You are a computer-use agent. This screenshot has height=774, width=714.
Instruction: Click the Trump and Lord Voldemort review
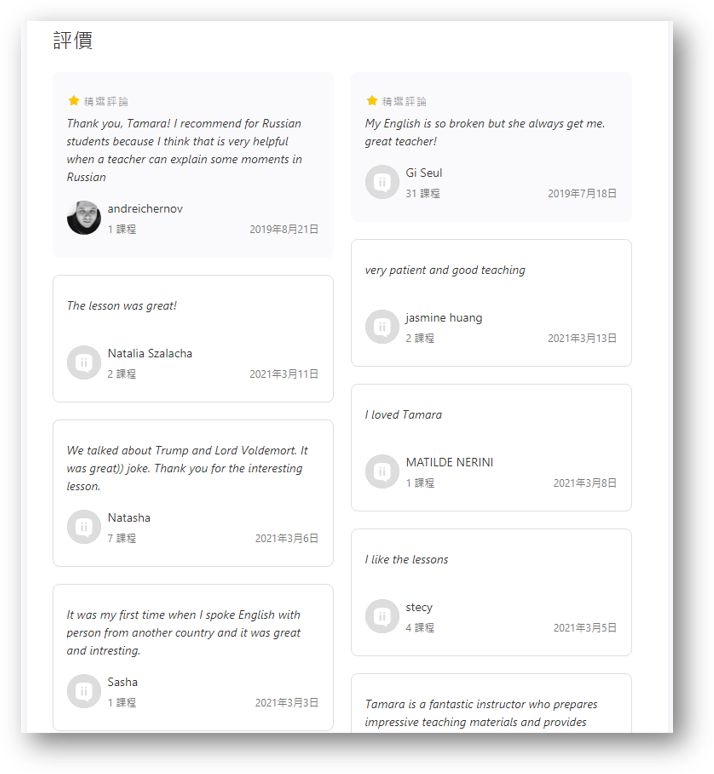[x=187, y=468]
